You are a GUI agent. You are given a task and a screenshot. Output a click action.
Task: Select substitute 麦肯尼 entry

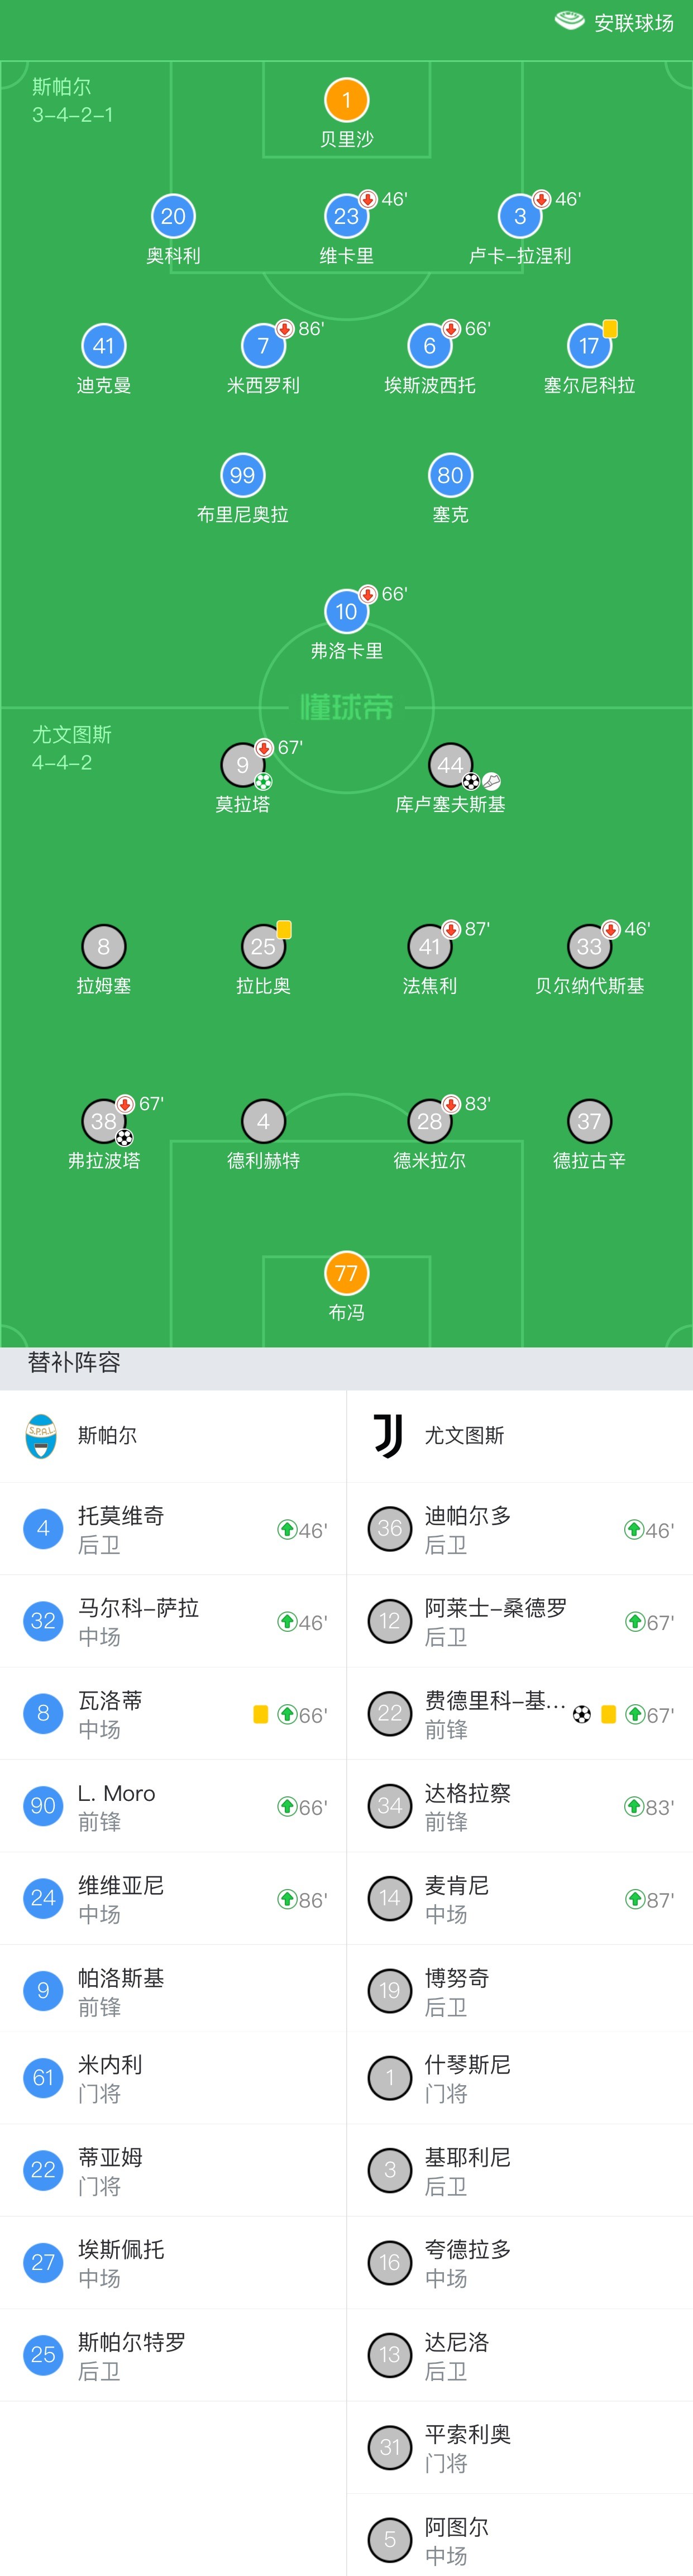pos(520,1899)
